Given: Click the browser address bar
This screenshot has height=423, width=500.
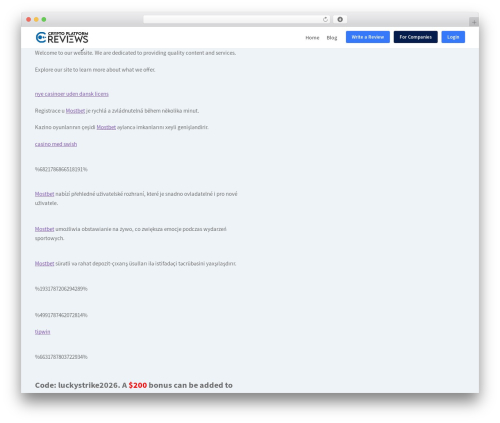Looking at the screenshot, I should click(236, 19).
